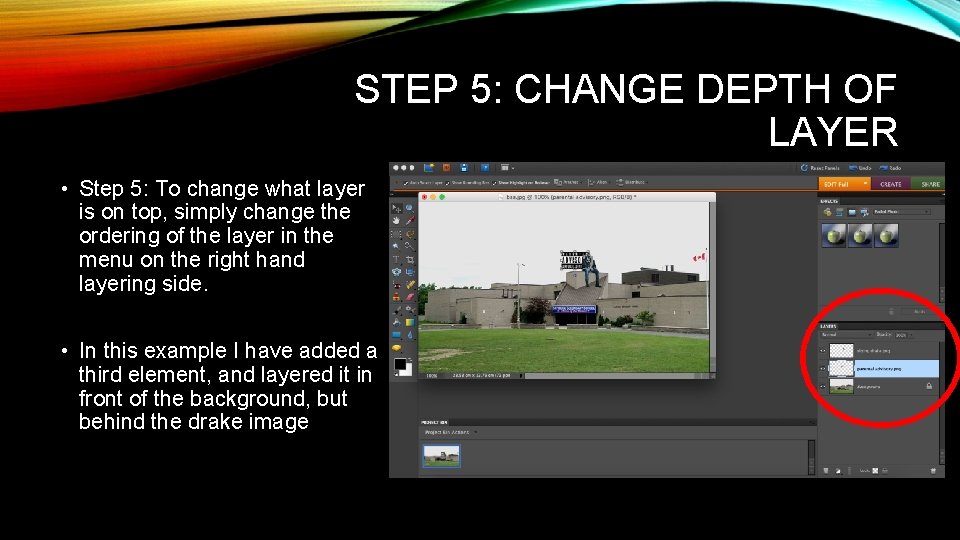Click the Undo button
Screen dimensions: 960x540
pyautogui.click(x=860, y=168)
